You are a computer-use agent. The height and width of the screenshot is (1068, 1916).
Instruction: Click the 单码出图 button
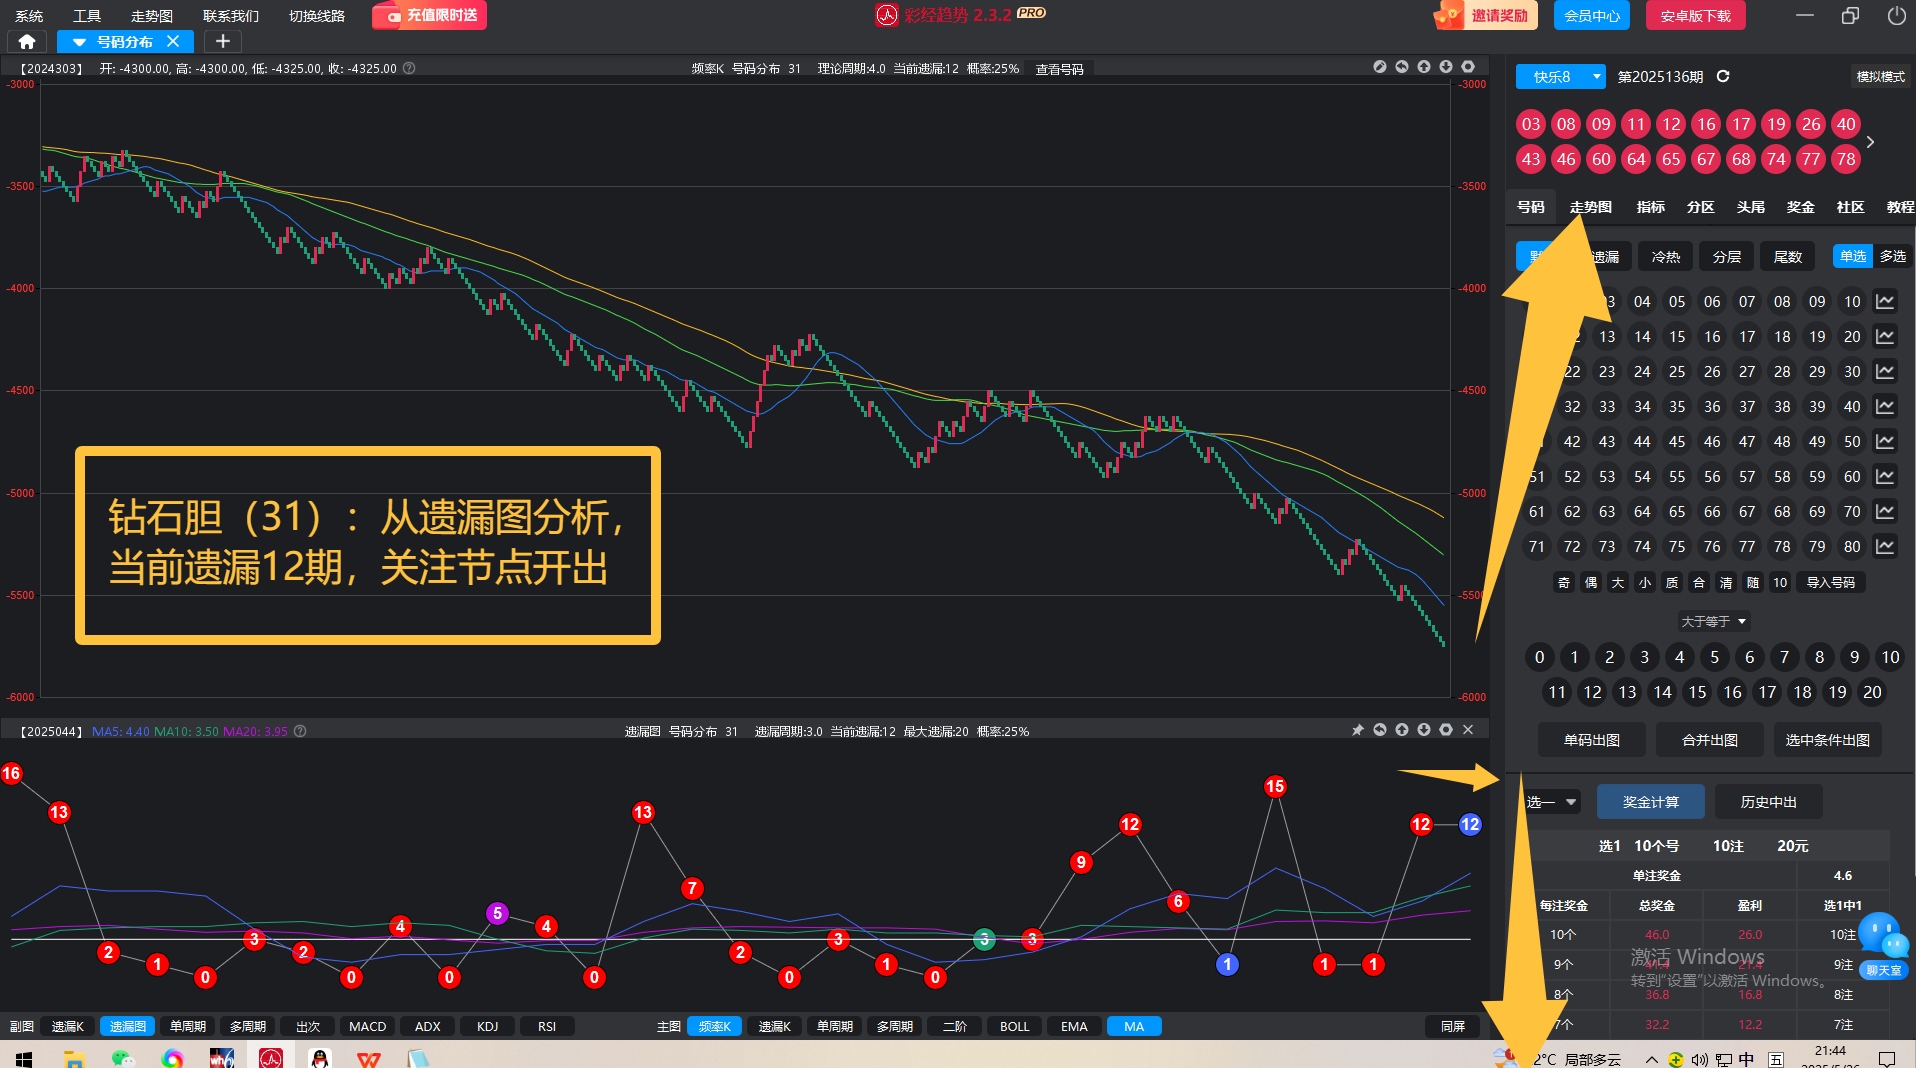coord(1592,740)
